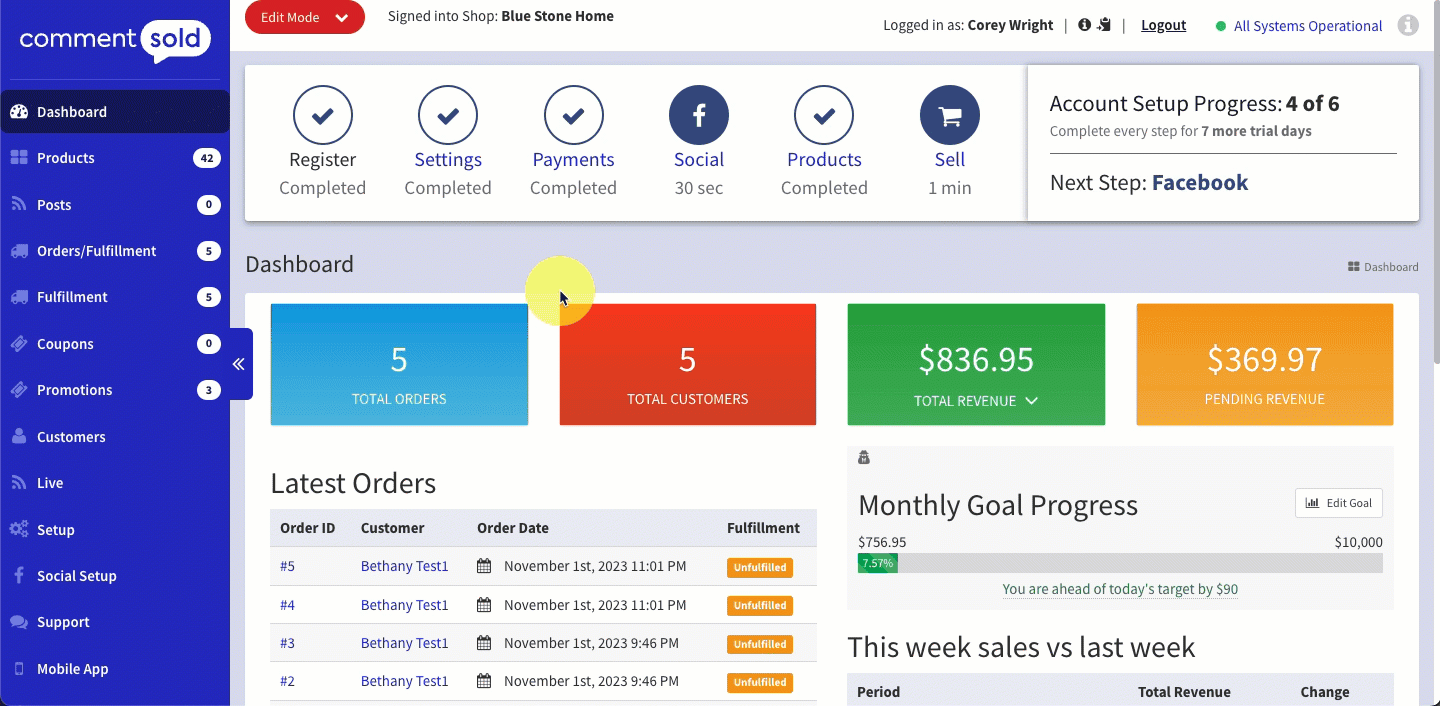
Task: Collapse the sidebar with double-chevron arrow
Action: coord(239,364)
